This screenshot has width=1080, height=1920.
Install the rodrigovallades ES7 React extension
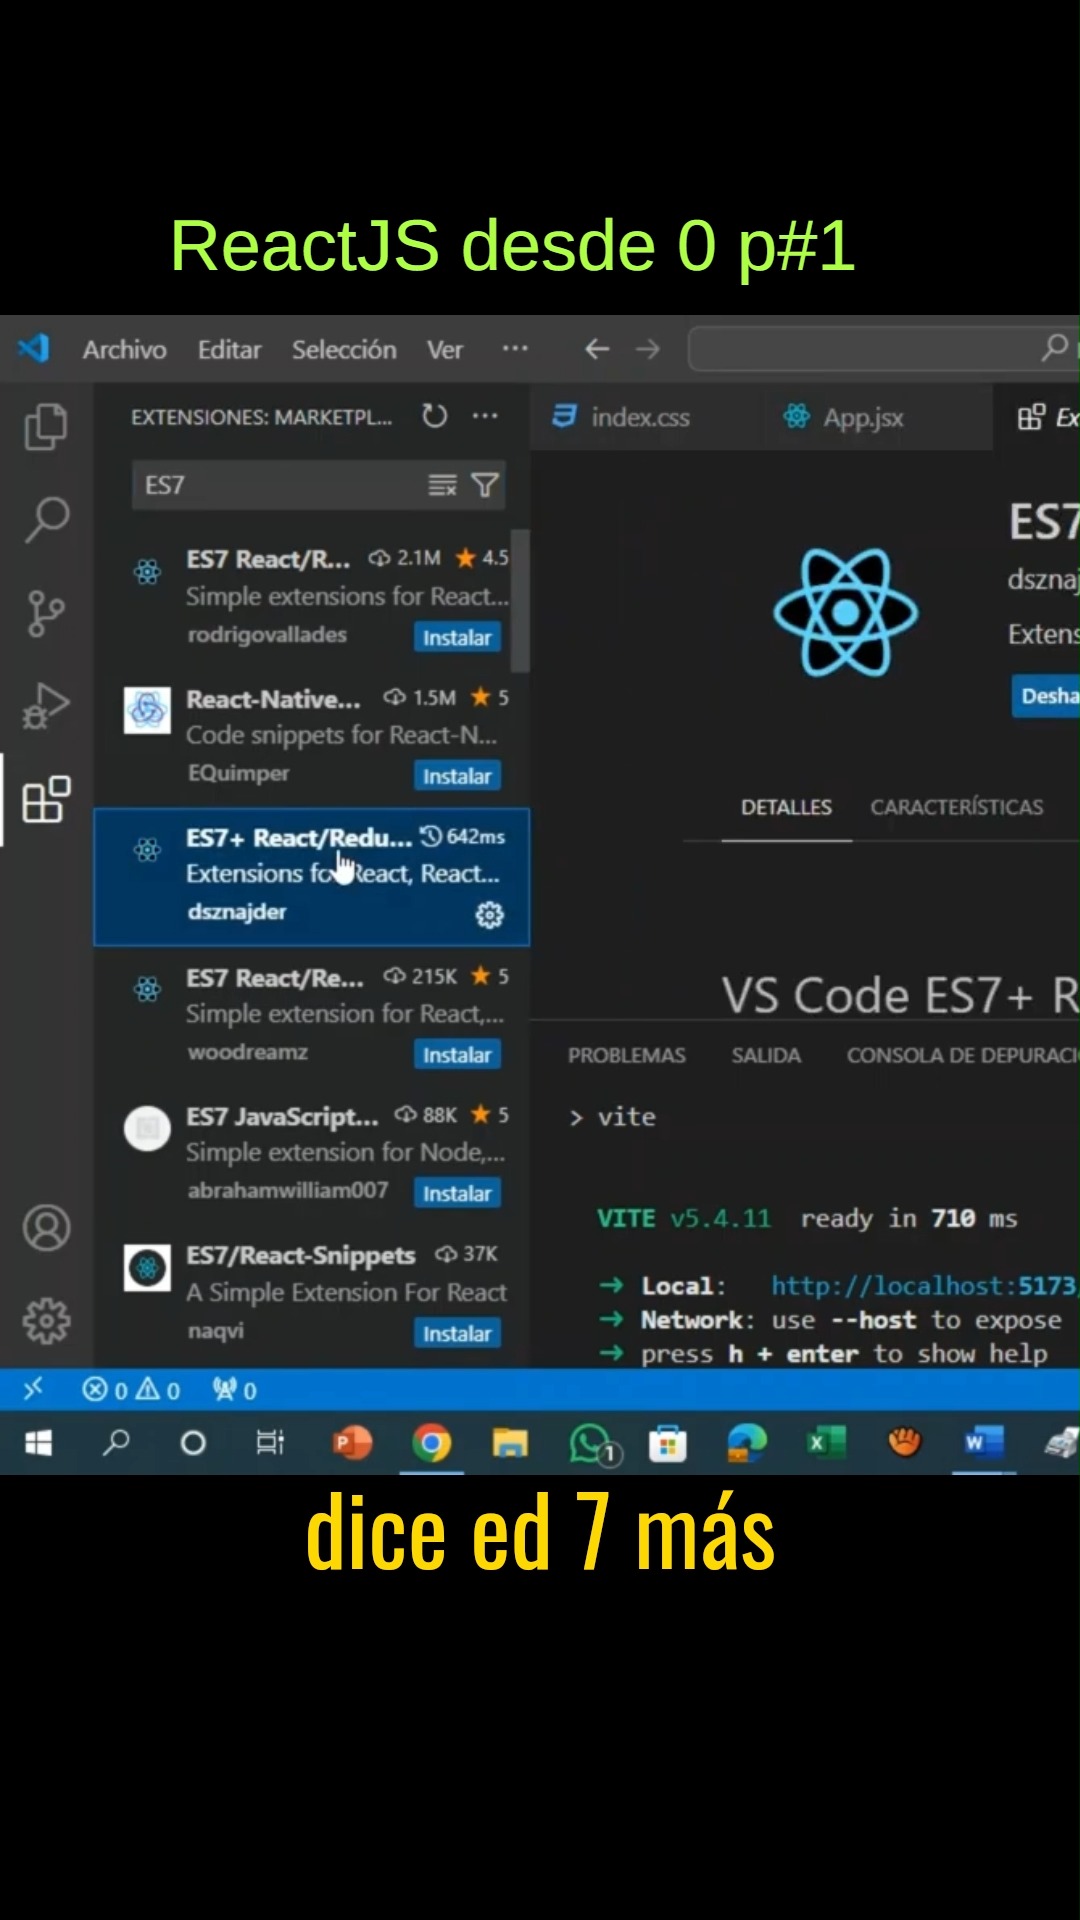pyautogui.click(x=457, y=637)
